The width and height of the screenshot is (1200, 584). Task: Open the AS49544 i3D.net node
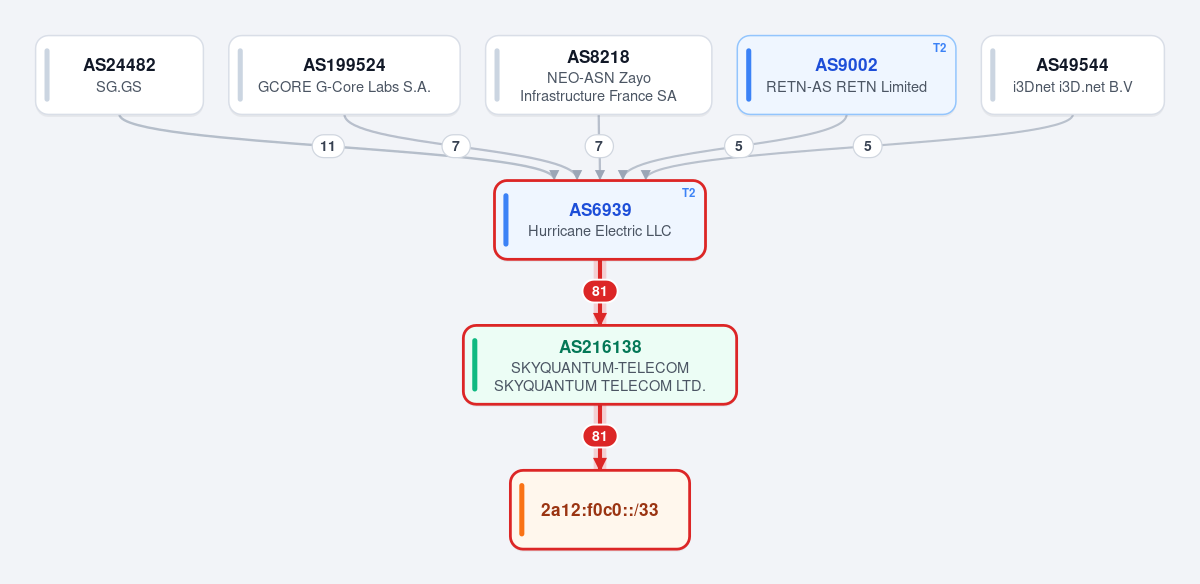click(1072, 75)
